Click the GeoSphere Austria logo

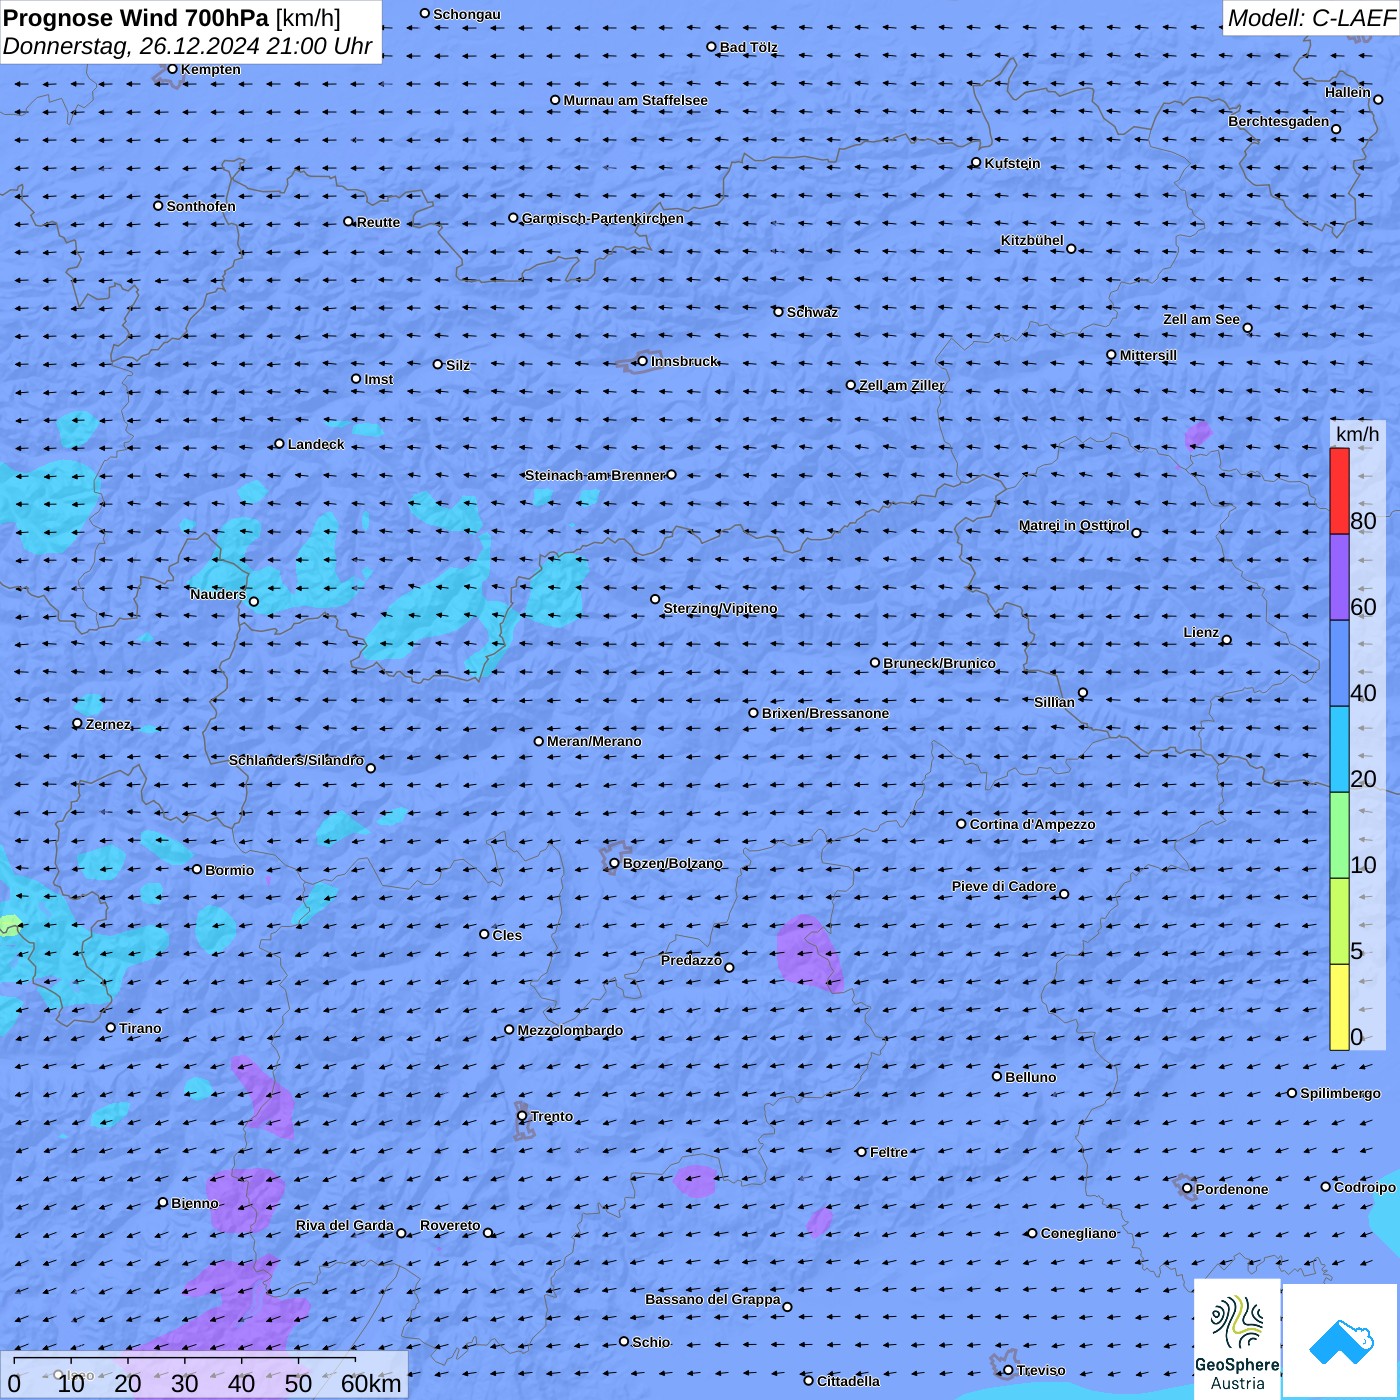[x=1237, y=1339]
